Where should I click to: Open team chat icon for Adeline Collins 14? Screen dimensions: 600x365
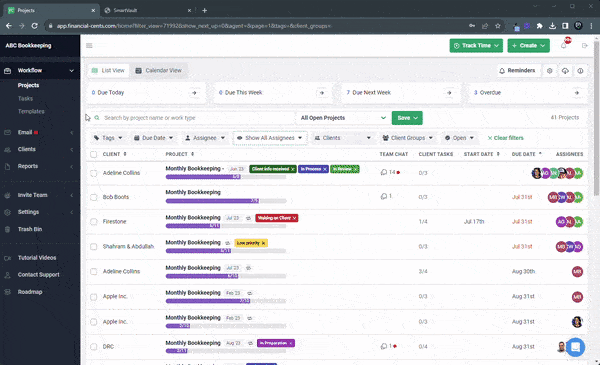point(384,172)
